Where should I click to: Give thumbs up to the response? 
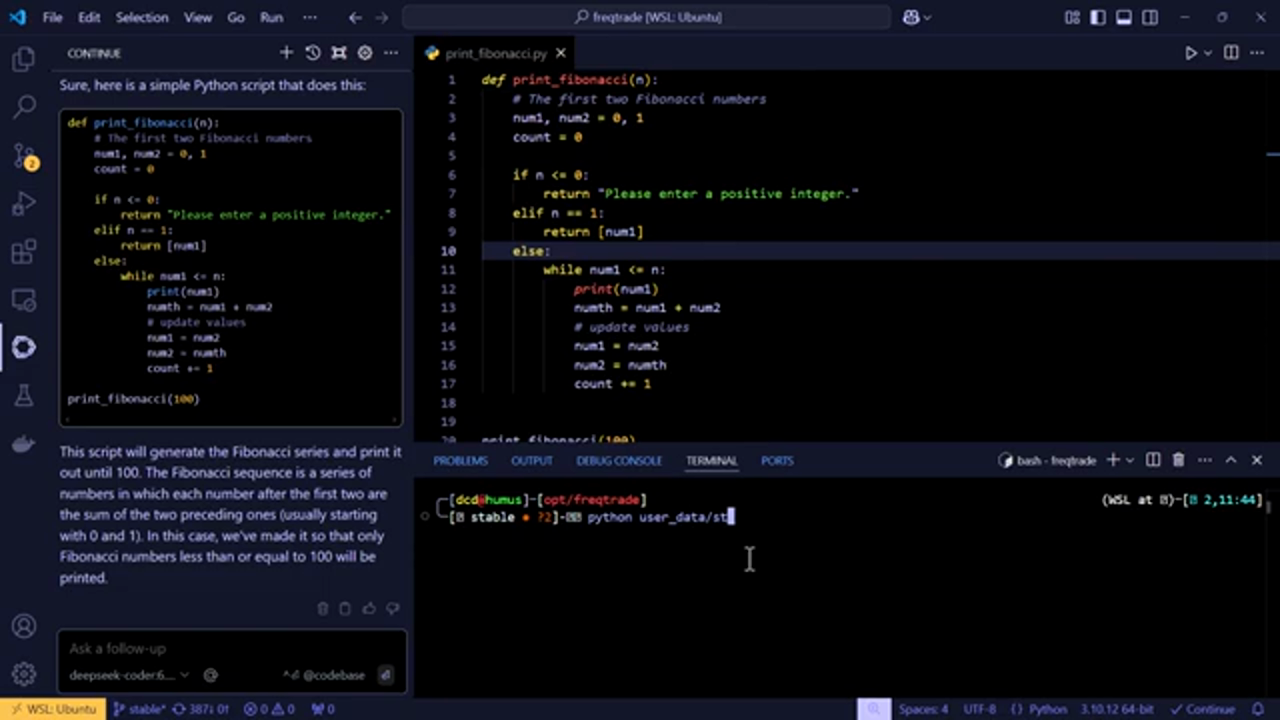369,608
